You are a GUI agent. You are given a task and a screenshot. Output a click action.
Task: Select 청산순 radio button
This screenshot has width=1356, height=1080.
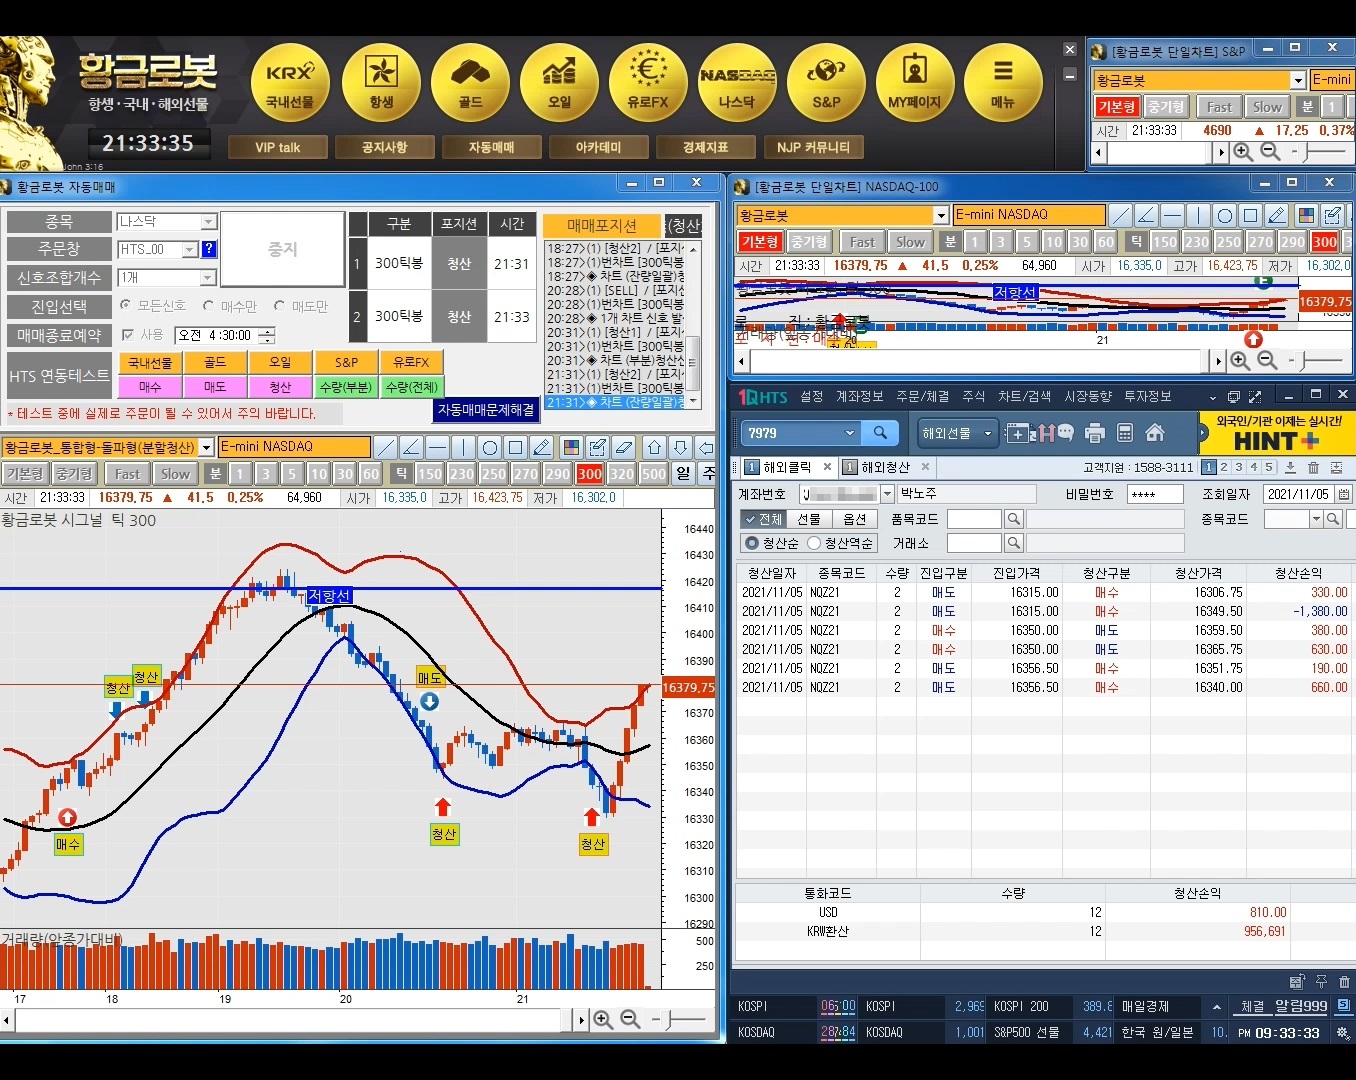[752, 543]
